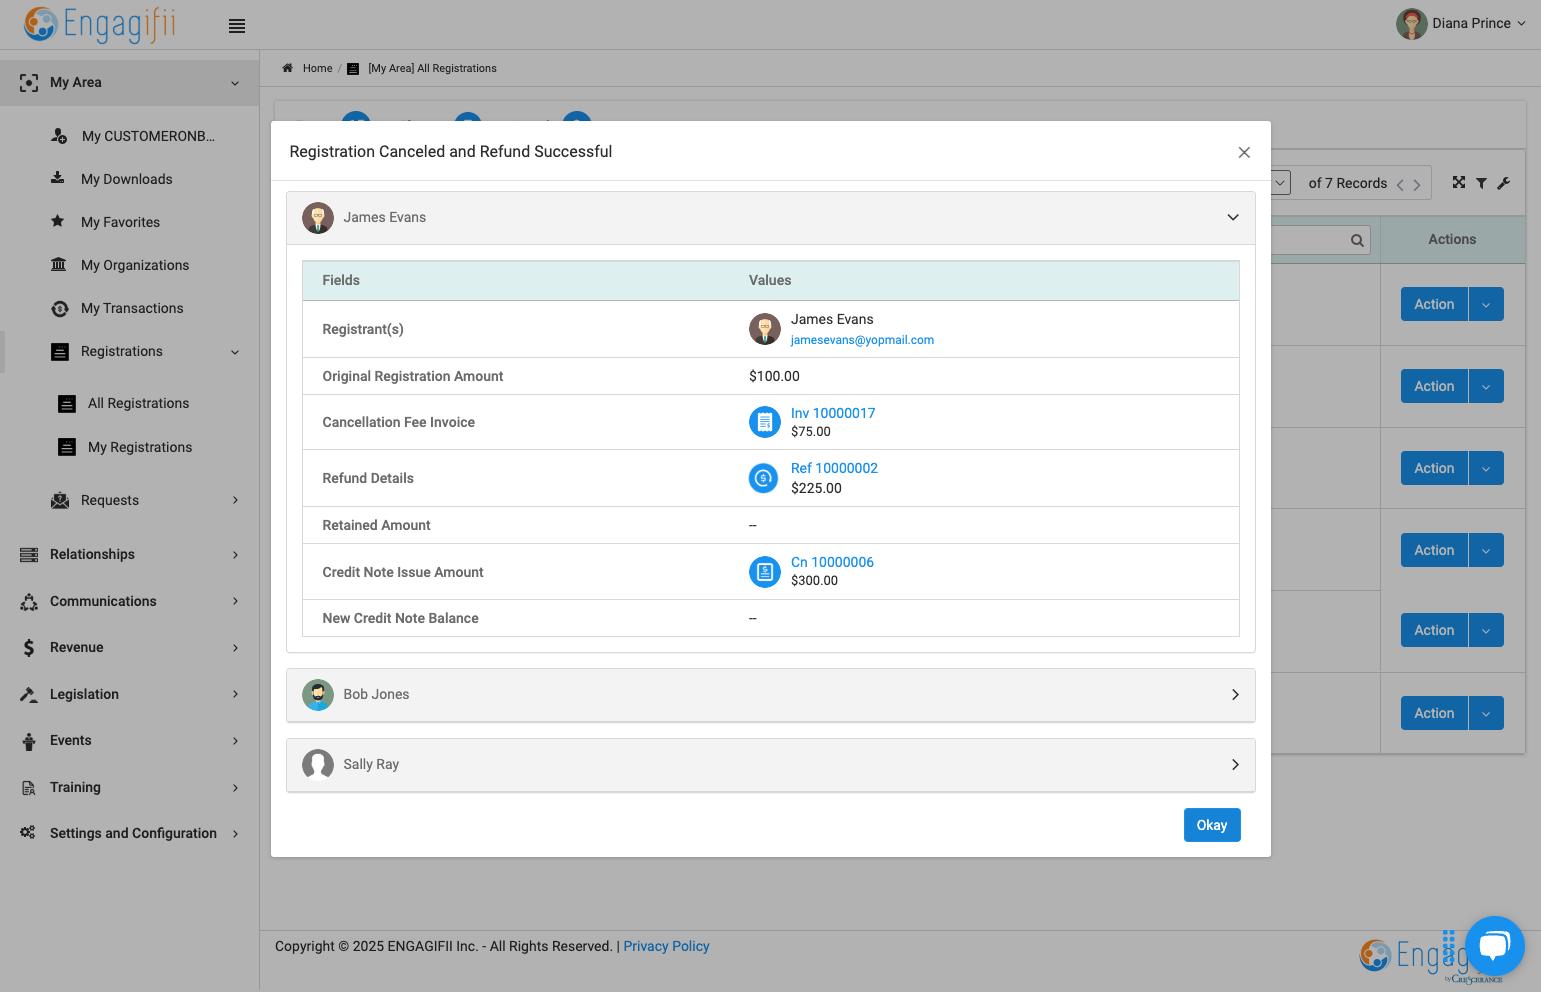Click the filter funnel icon
The width and height of the screenshot is (1541, 992).
point(1481,183)
